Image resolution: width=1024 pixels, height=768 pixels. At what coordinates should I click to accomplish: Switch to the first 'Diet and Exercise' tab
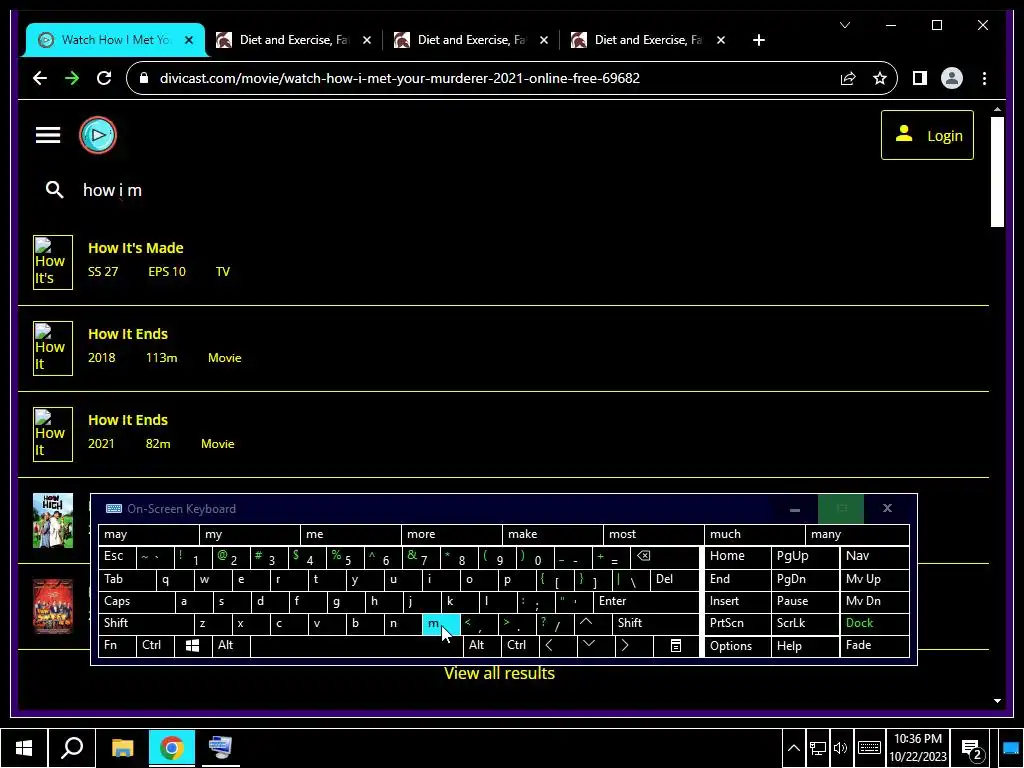click(x=294, y=40)
